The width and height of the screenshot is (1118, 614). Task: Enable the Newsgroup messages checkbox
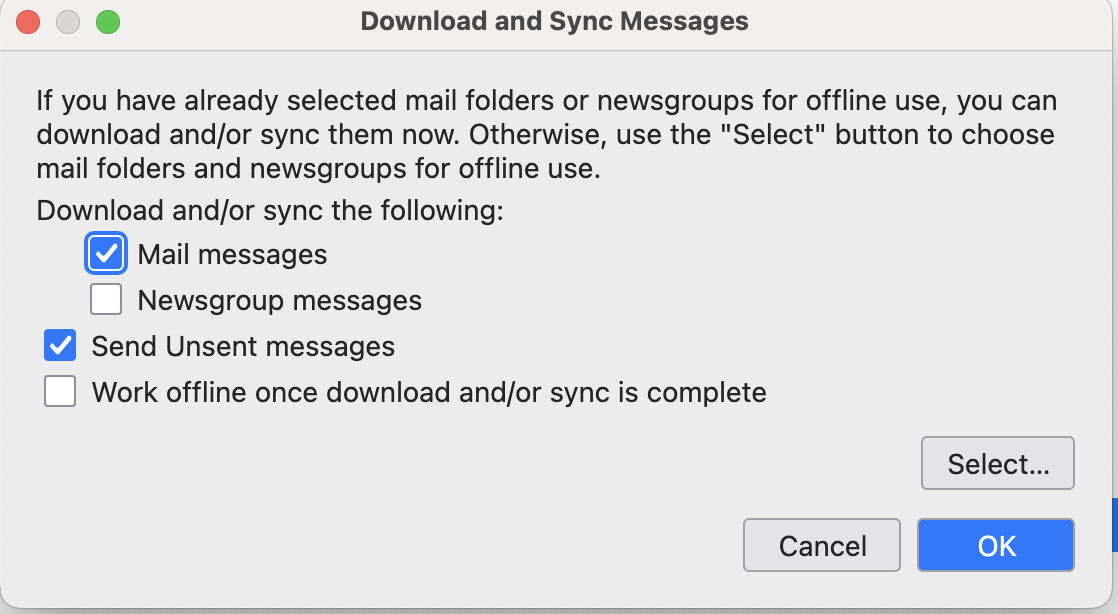(x=106, y=300)
